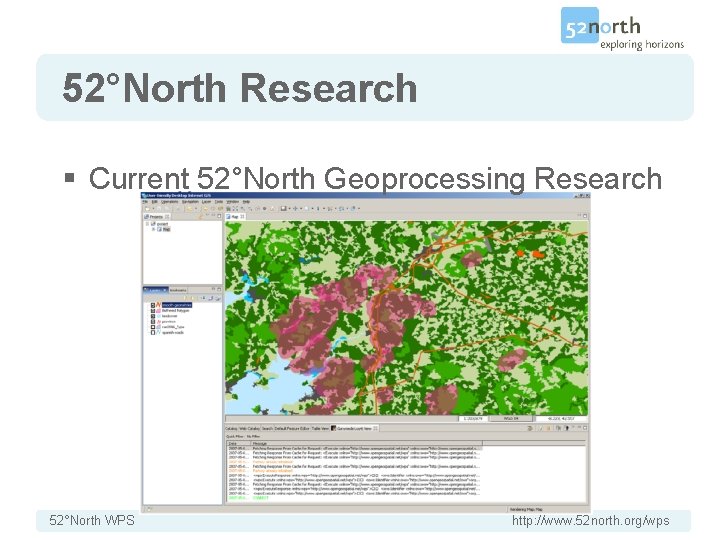Select the first orange log row

(x=354, y=462)
